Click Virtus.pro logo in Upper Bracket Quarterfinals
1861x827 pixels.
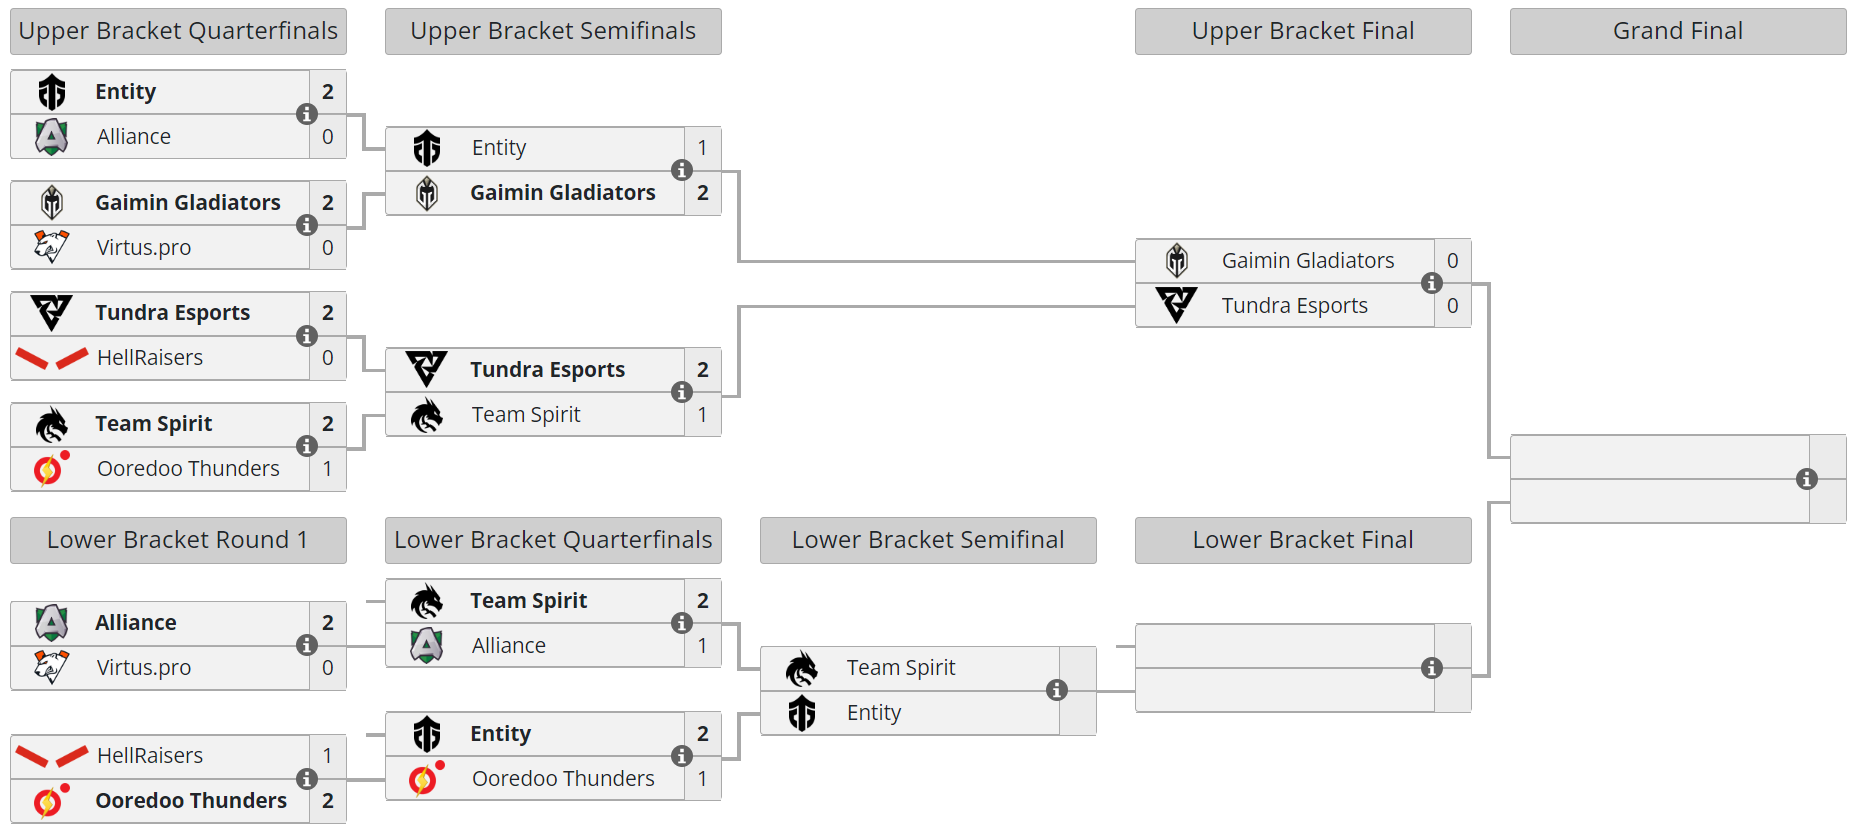[51, 247]
